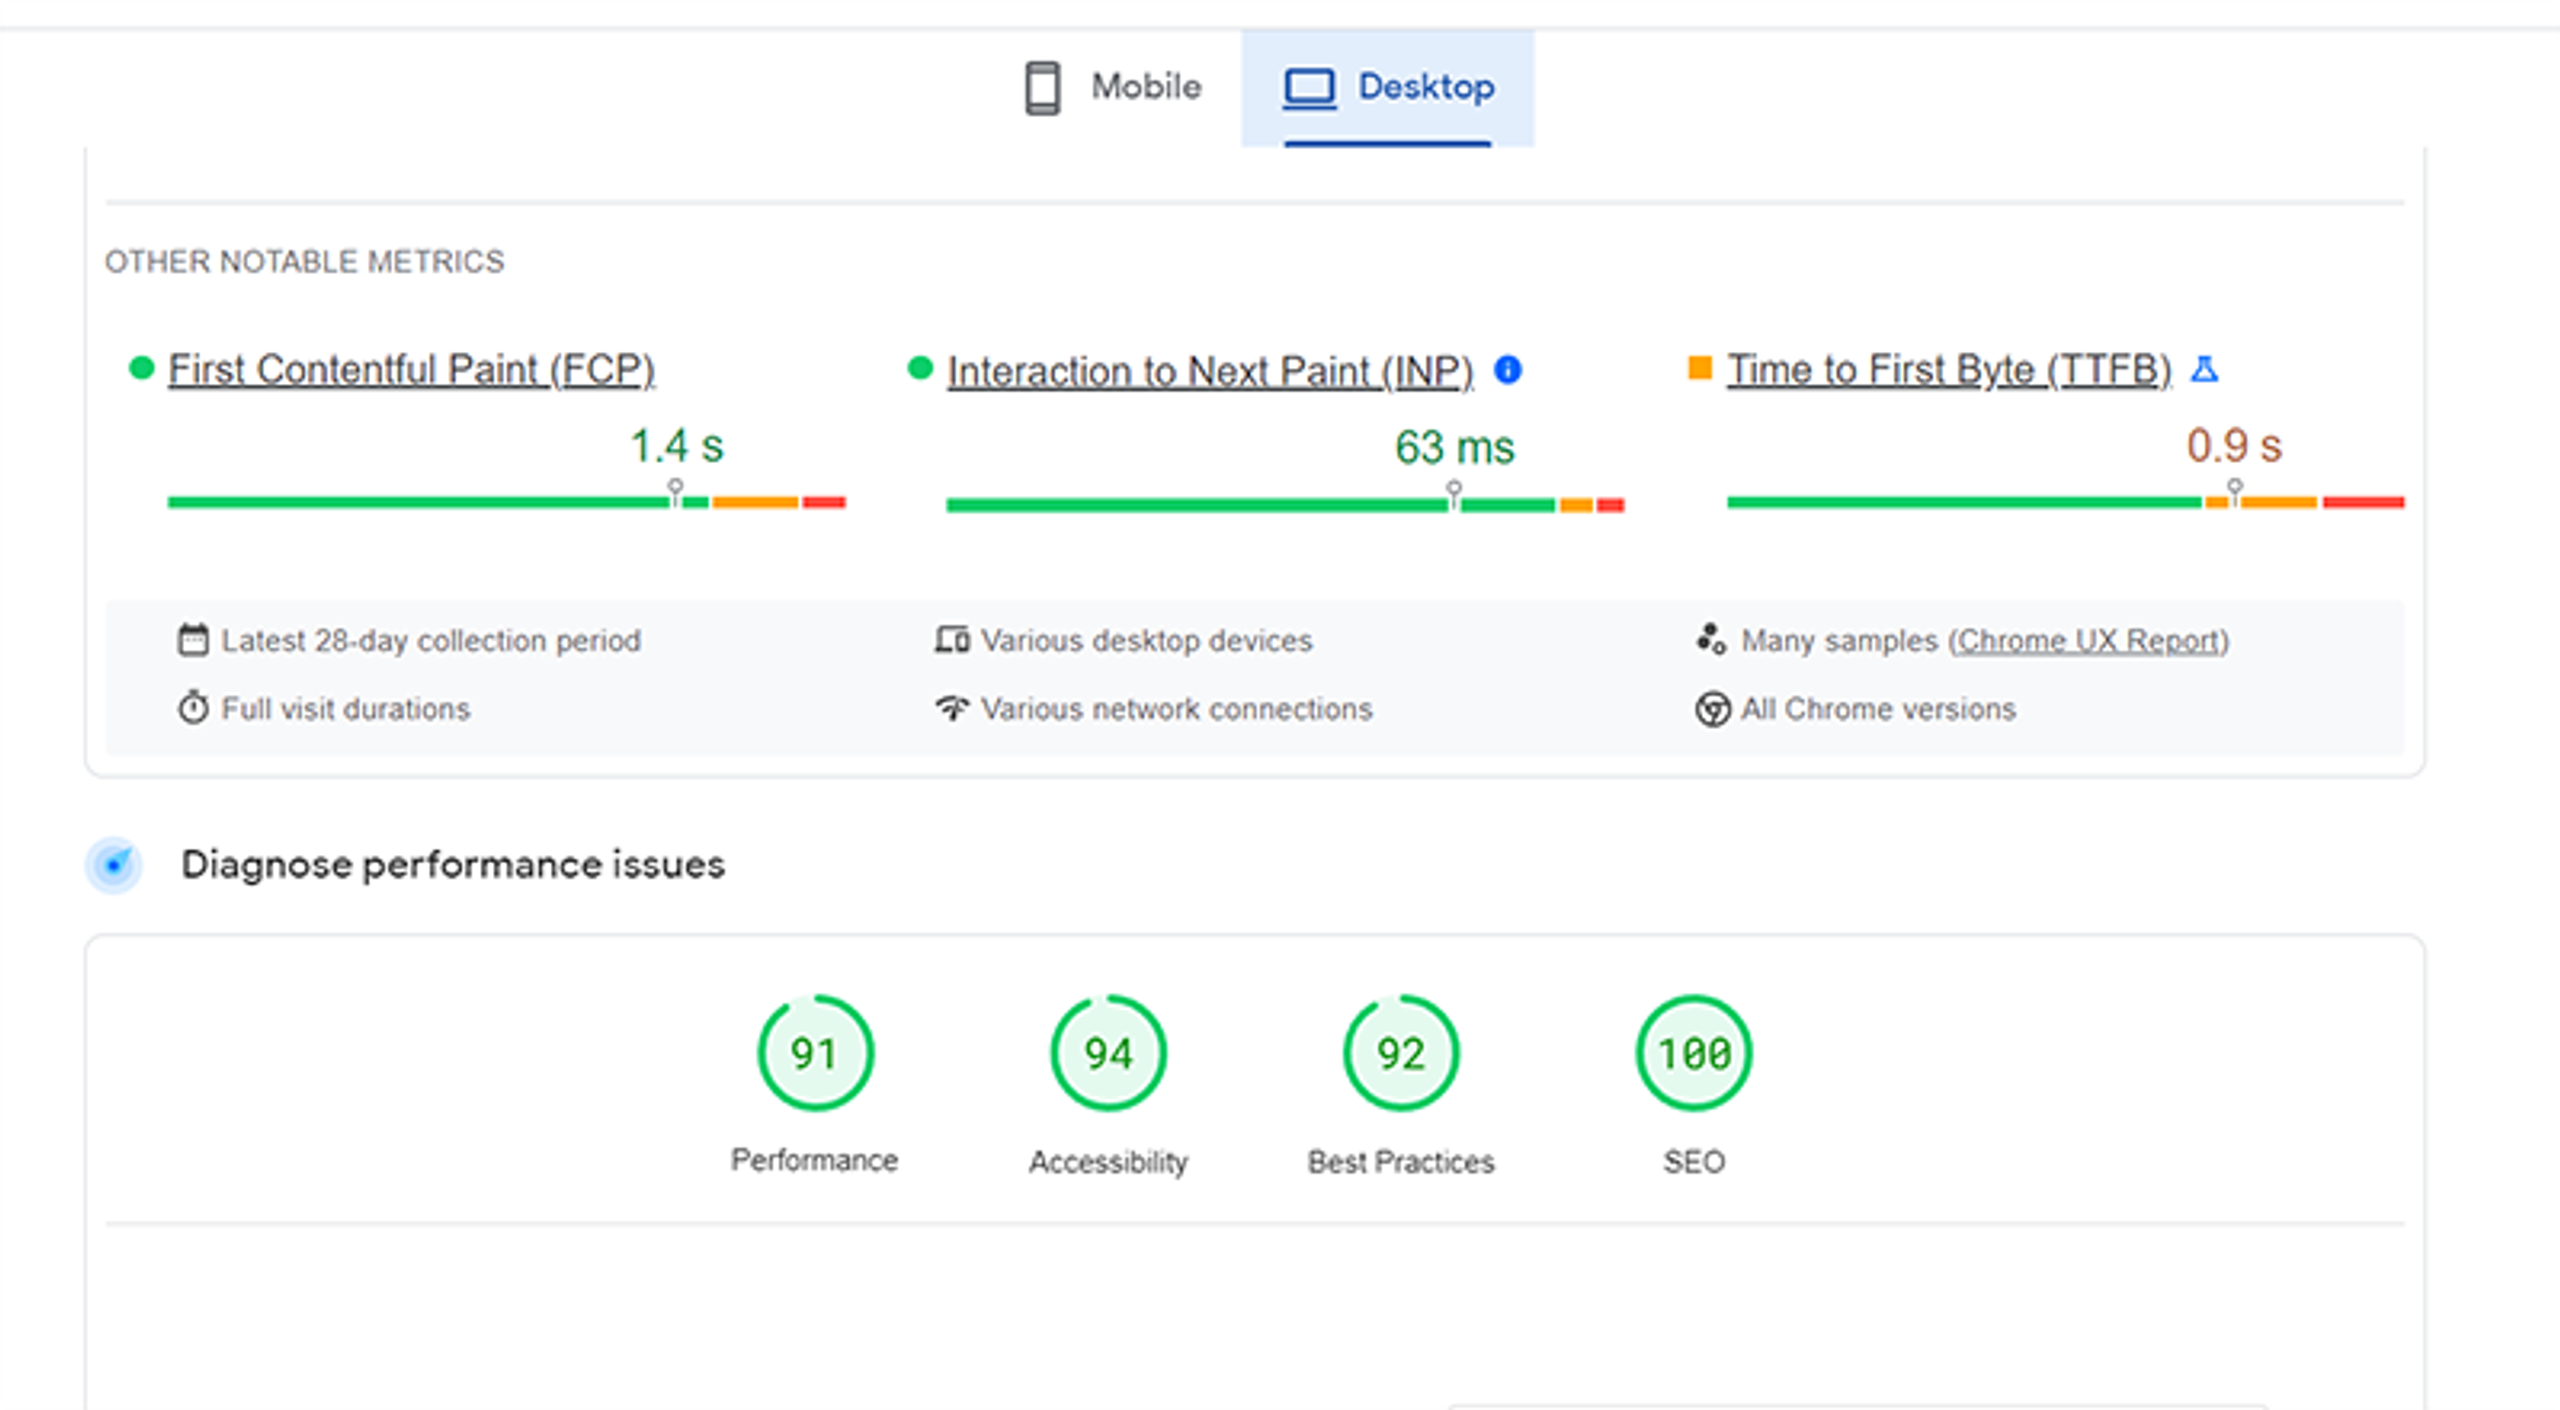Open Interaction to Next Paint (INP) link
2560x1410 pixels.
pyautogui.click(x=1210, y=372)
